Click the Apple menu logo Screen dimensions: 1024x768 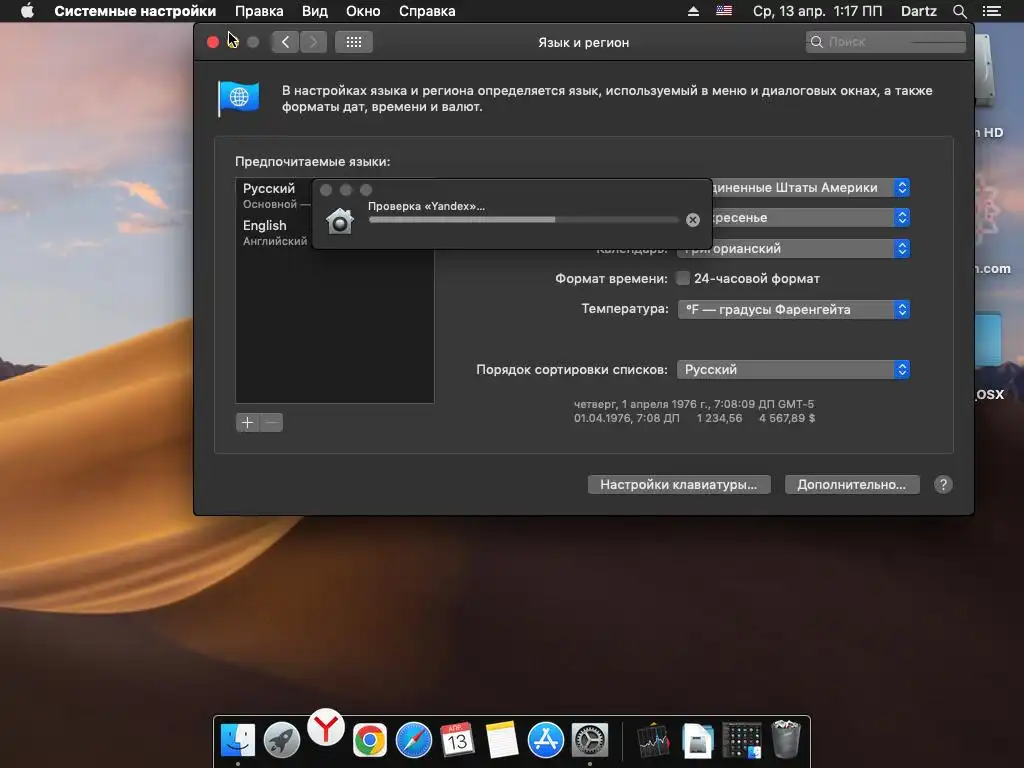pyautogui.click(x=27, y=11)
